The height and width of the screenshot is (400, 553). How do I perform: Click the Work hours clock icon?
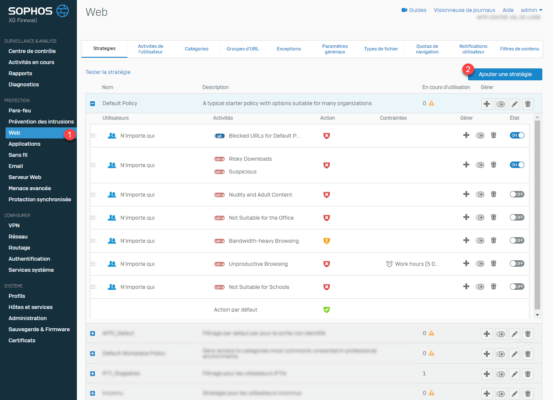coord(389,264)
